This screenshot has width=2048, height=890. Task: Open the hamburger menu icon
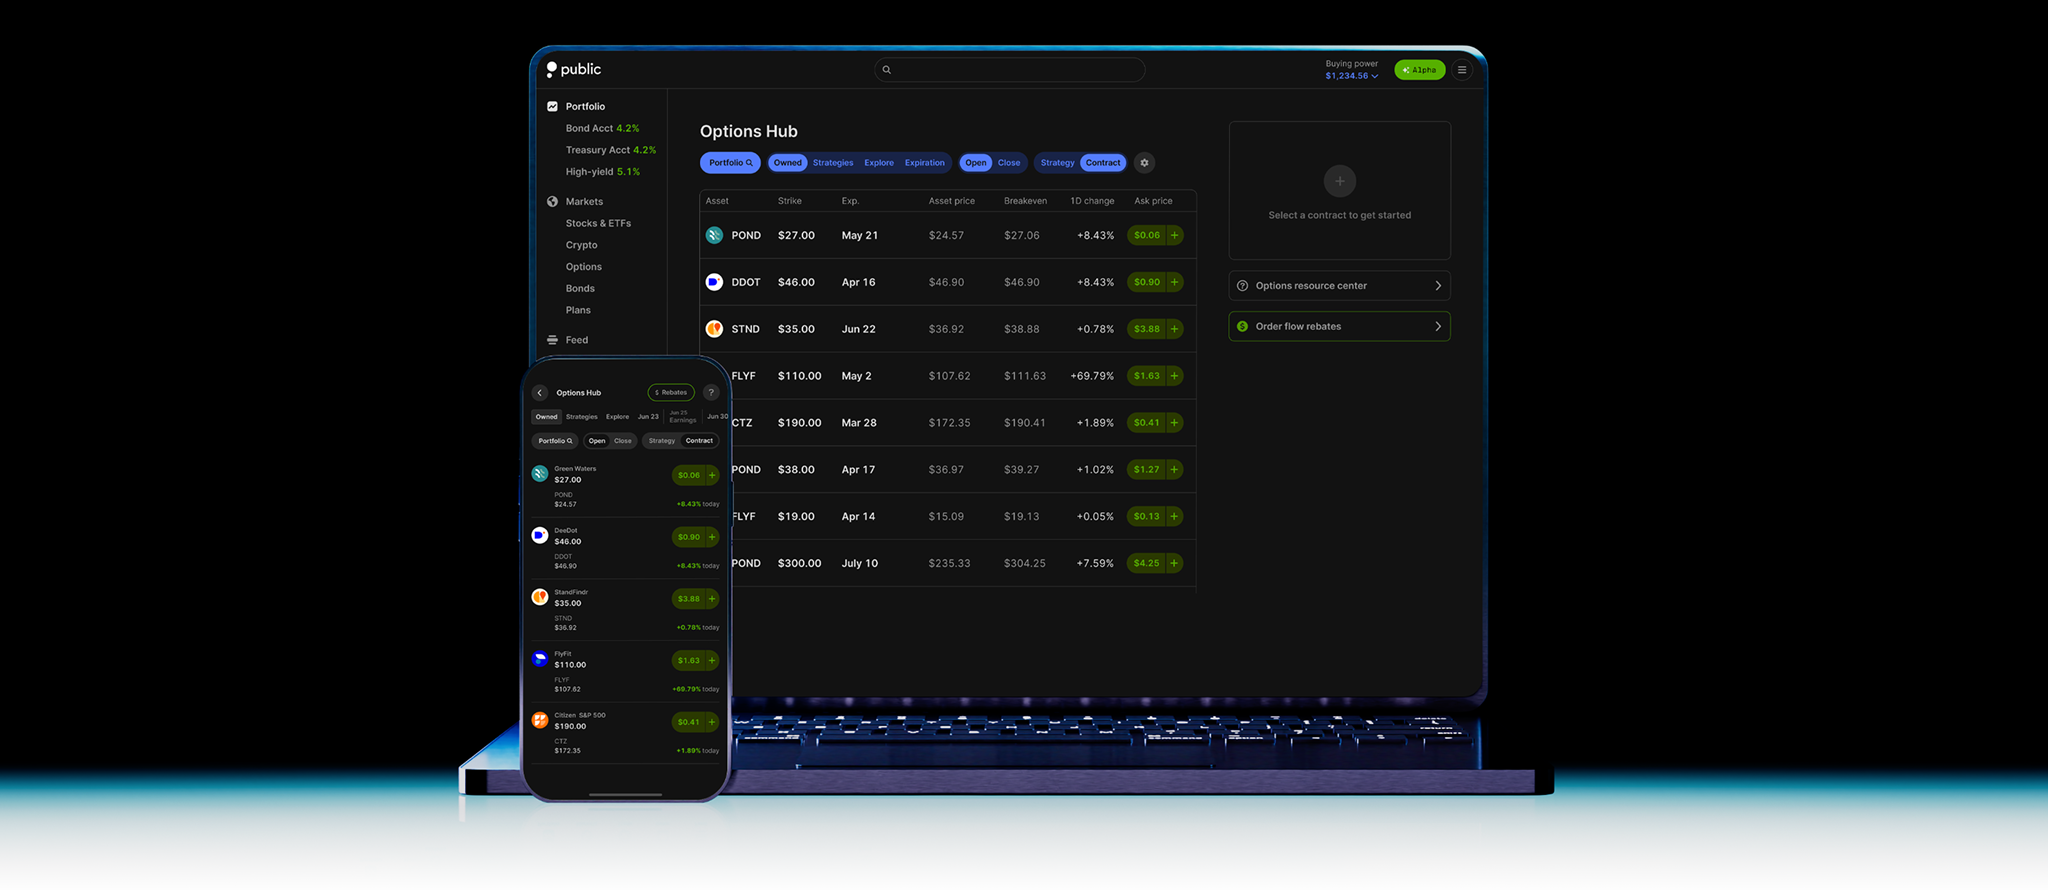point(1462,70)
